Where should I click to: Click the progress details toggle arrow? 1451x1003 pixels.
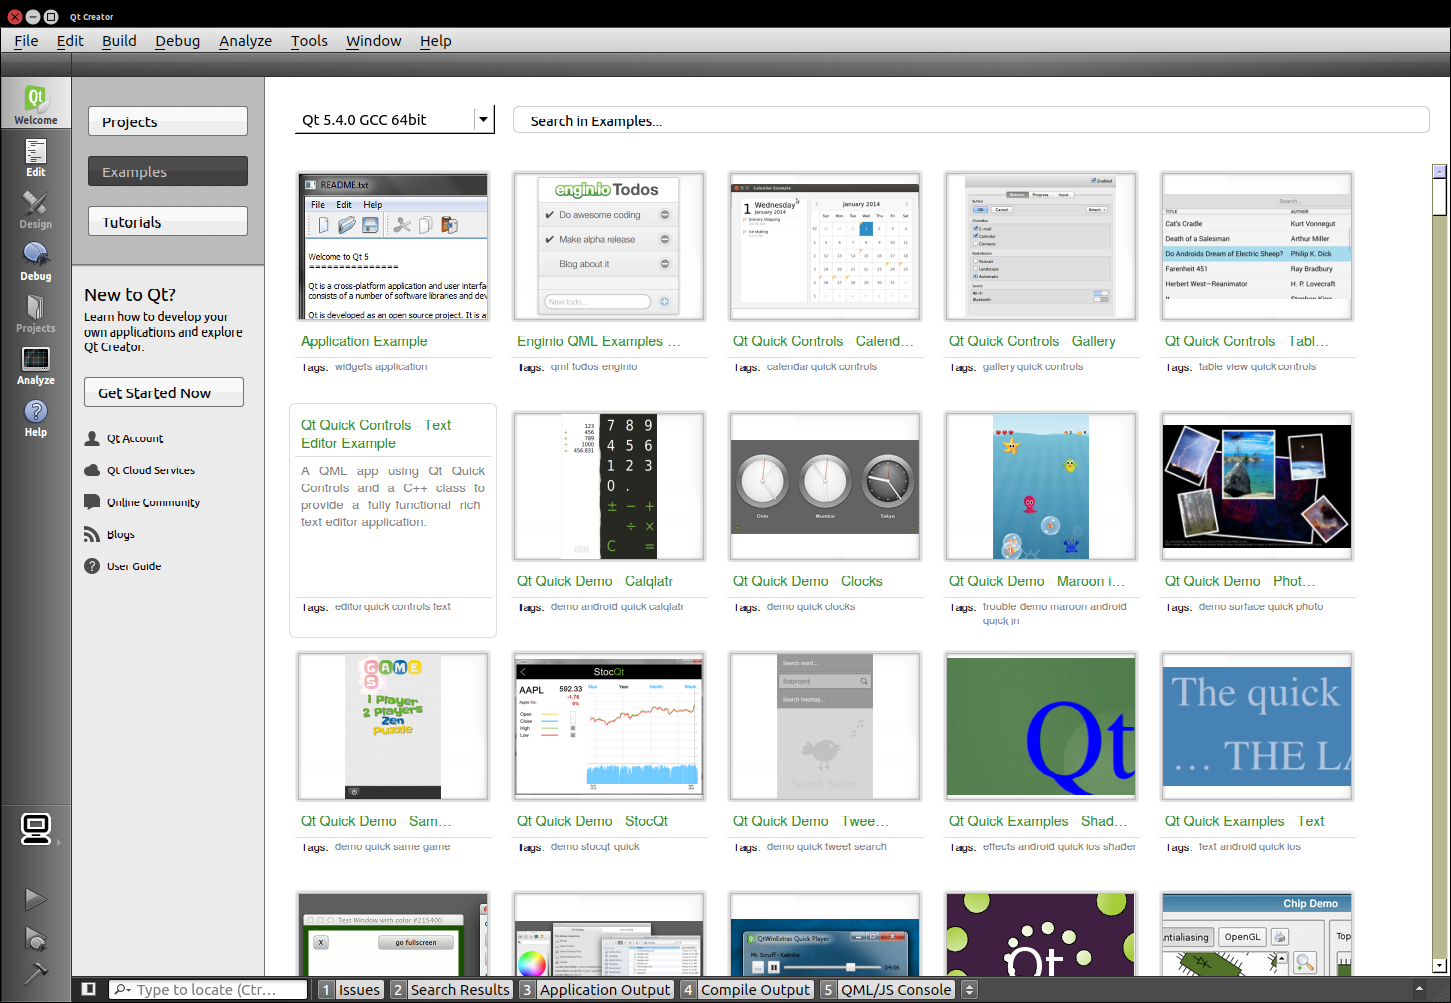point(1419,989)
